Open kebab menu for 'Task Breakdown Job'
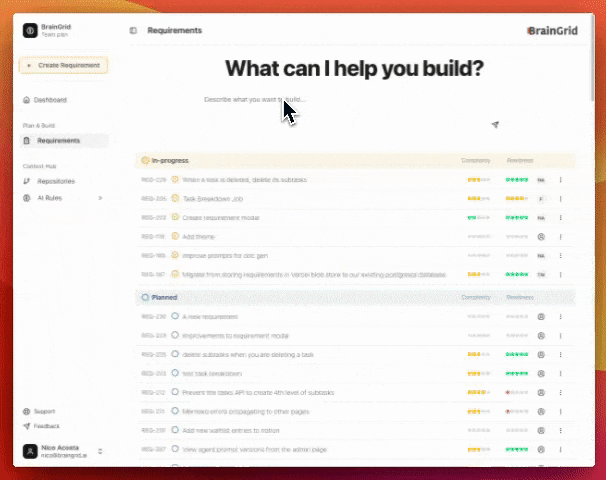The image size is (606, 480). tap(560, 199)
